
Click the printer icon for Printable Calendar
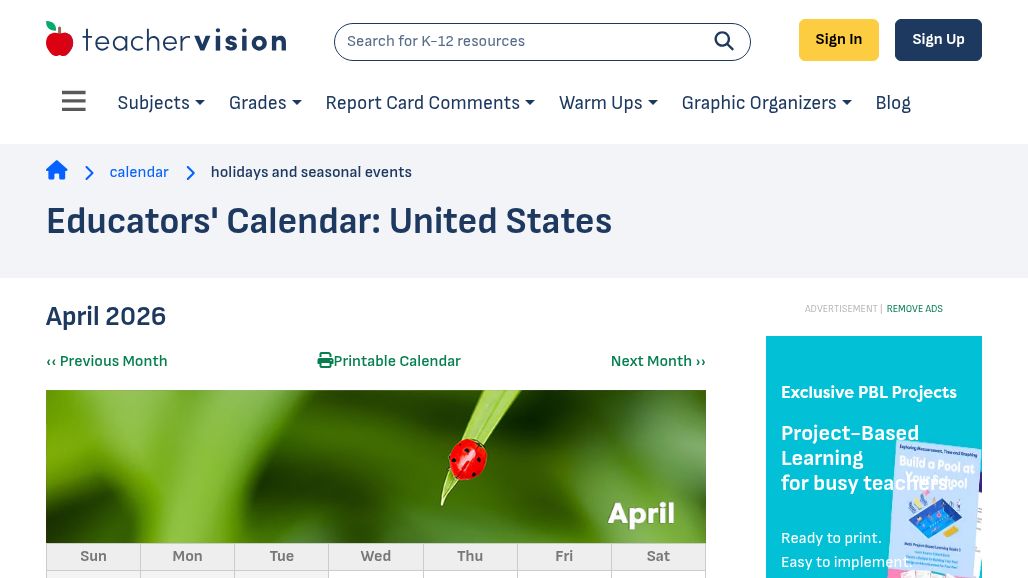(x=325, y=361)
